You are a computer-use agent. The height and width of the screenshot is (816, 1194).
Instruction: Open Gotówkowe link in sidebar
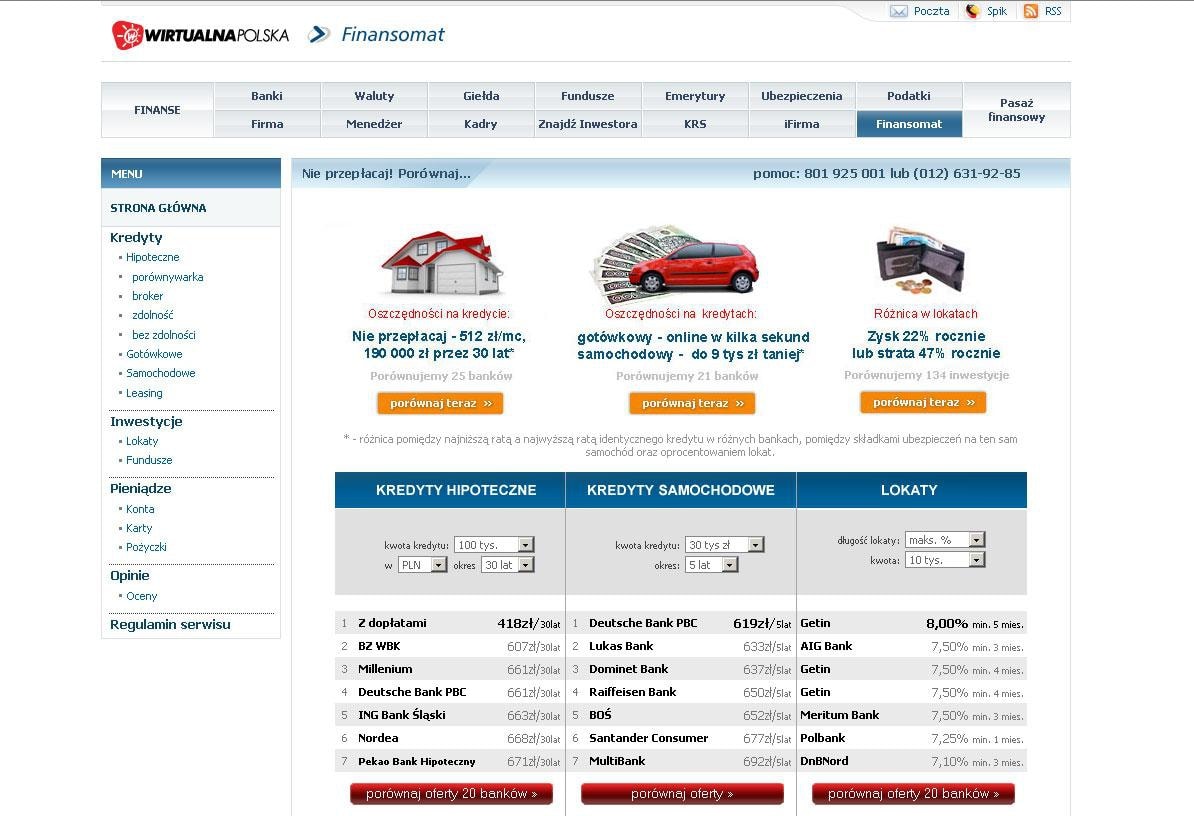[154, 354]
